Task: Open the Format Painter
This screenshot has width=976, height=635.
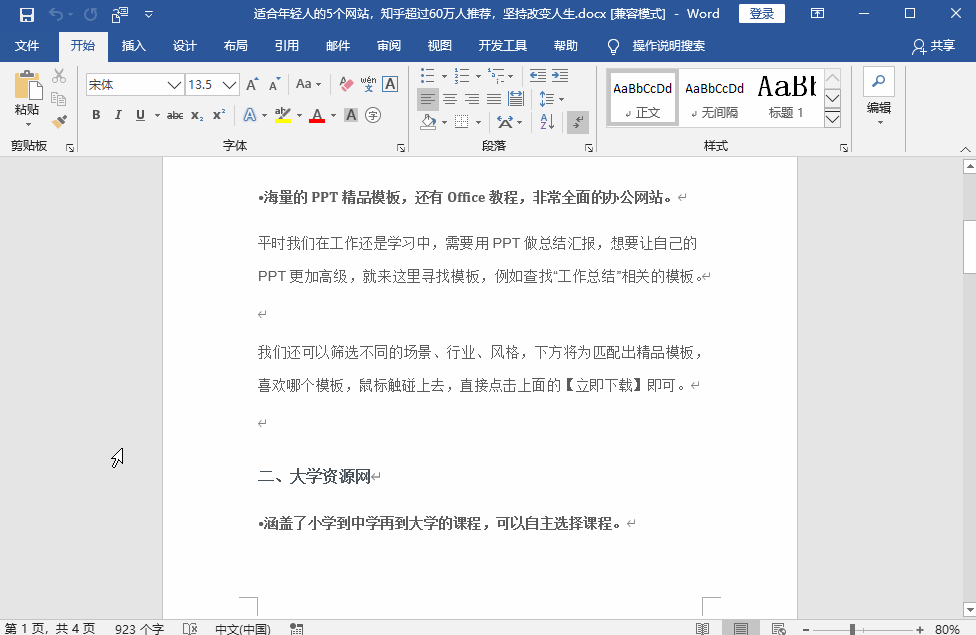Action: point(58,121)
